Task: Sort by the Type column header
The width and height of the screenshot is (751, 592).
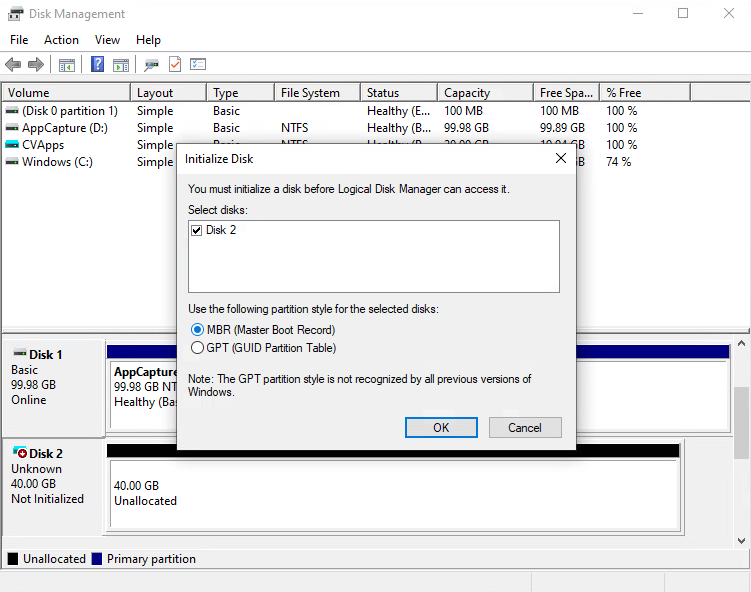Action: pos(240,92)
